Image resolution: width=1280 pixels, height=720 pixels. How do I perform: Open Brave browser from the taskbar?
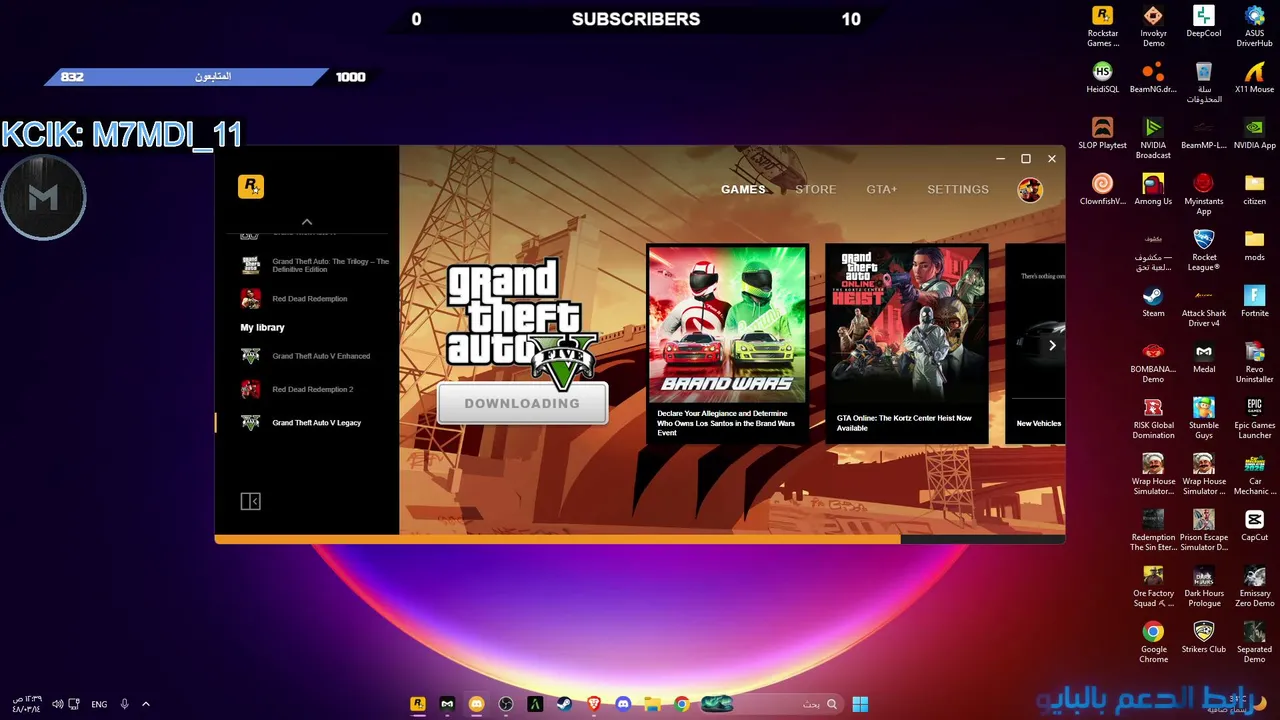594,704
